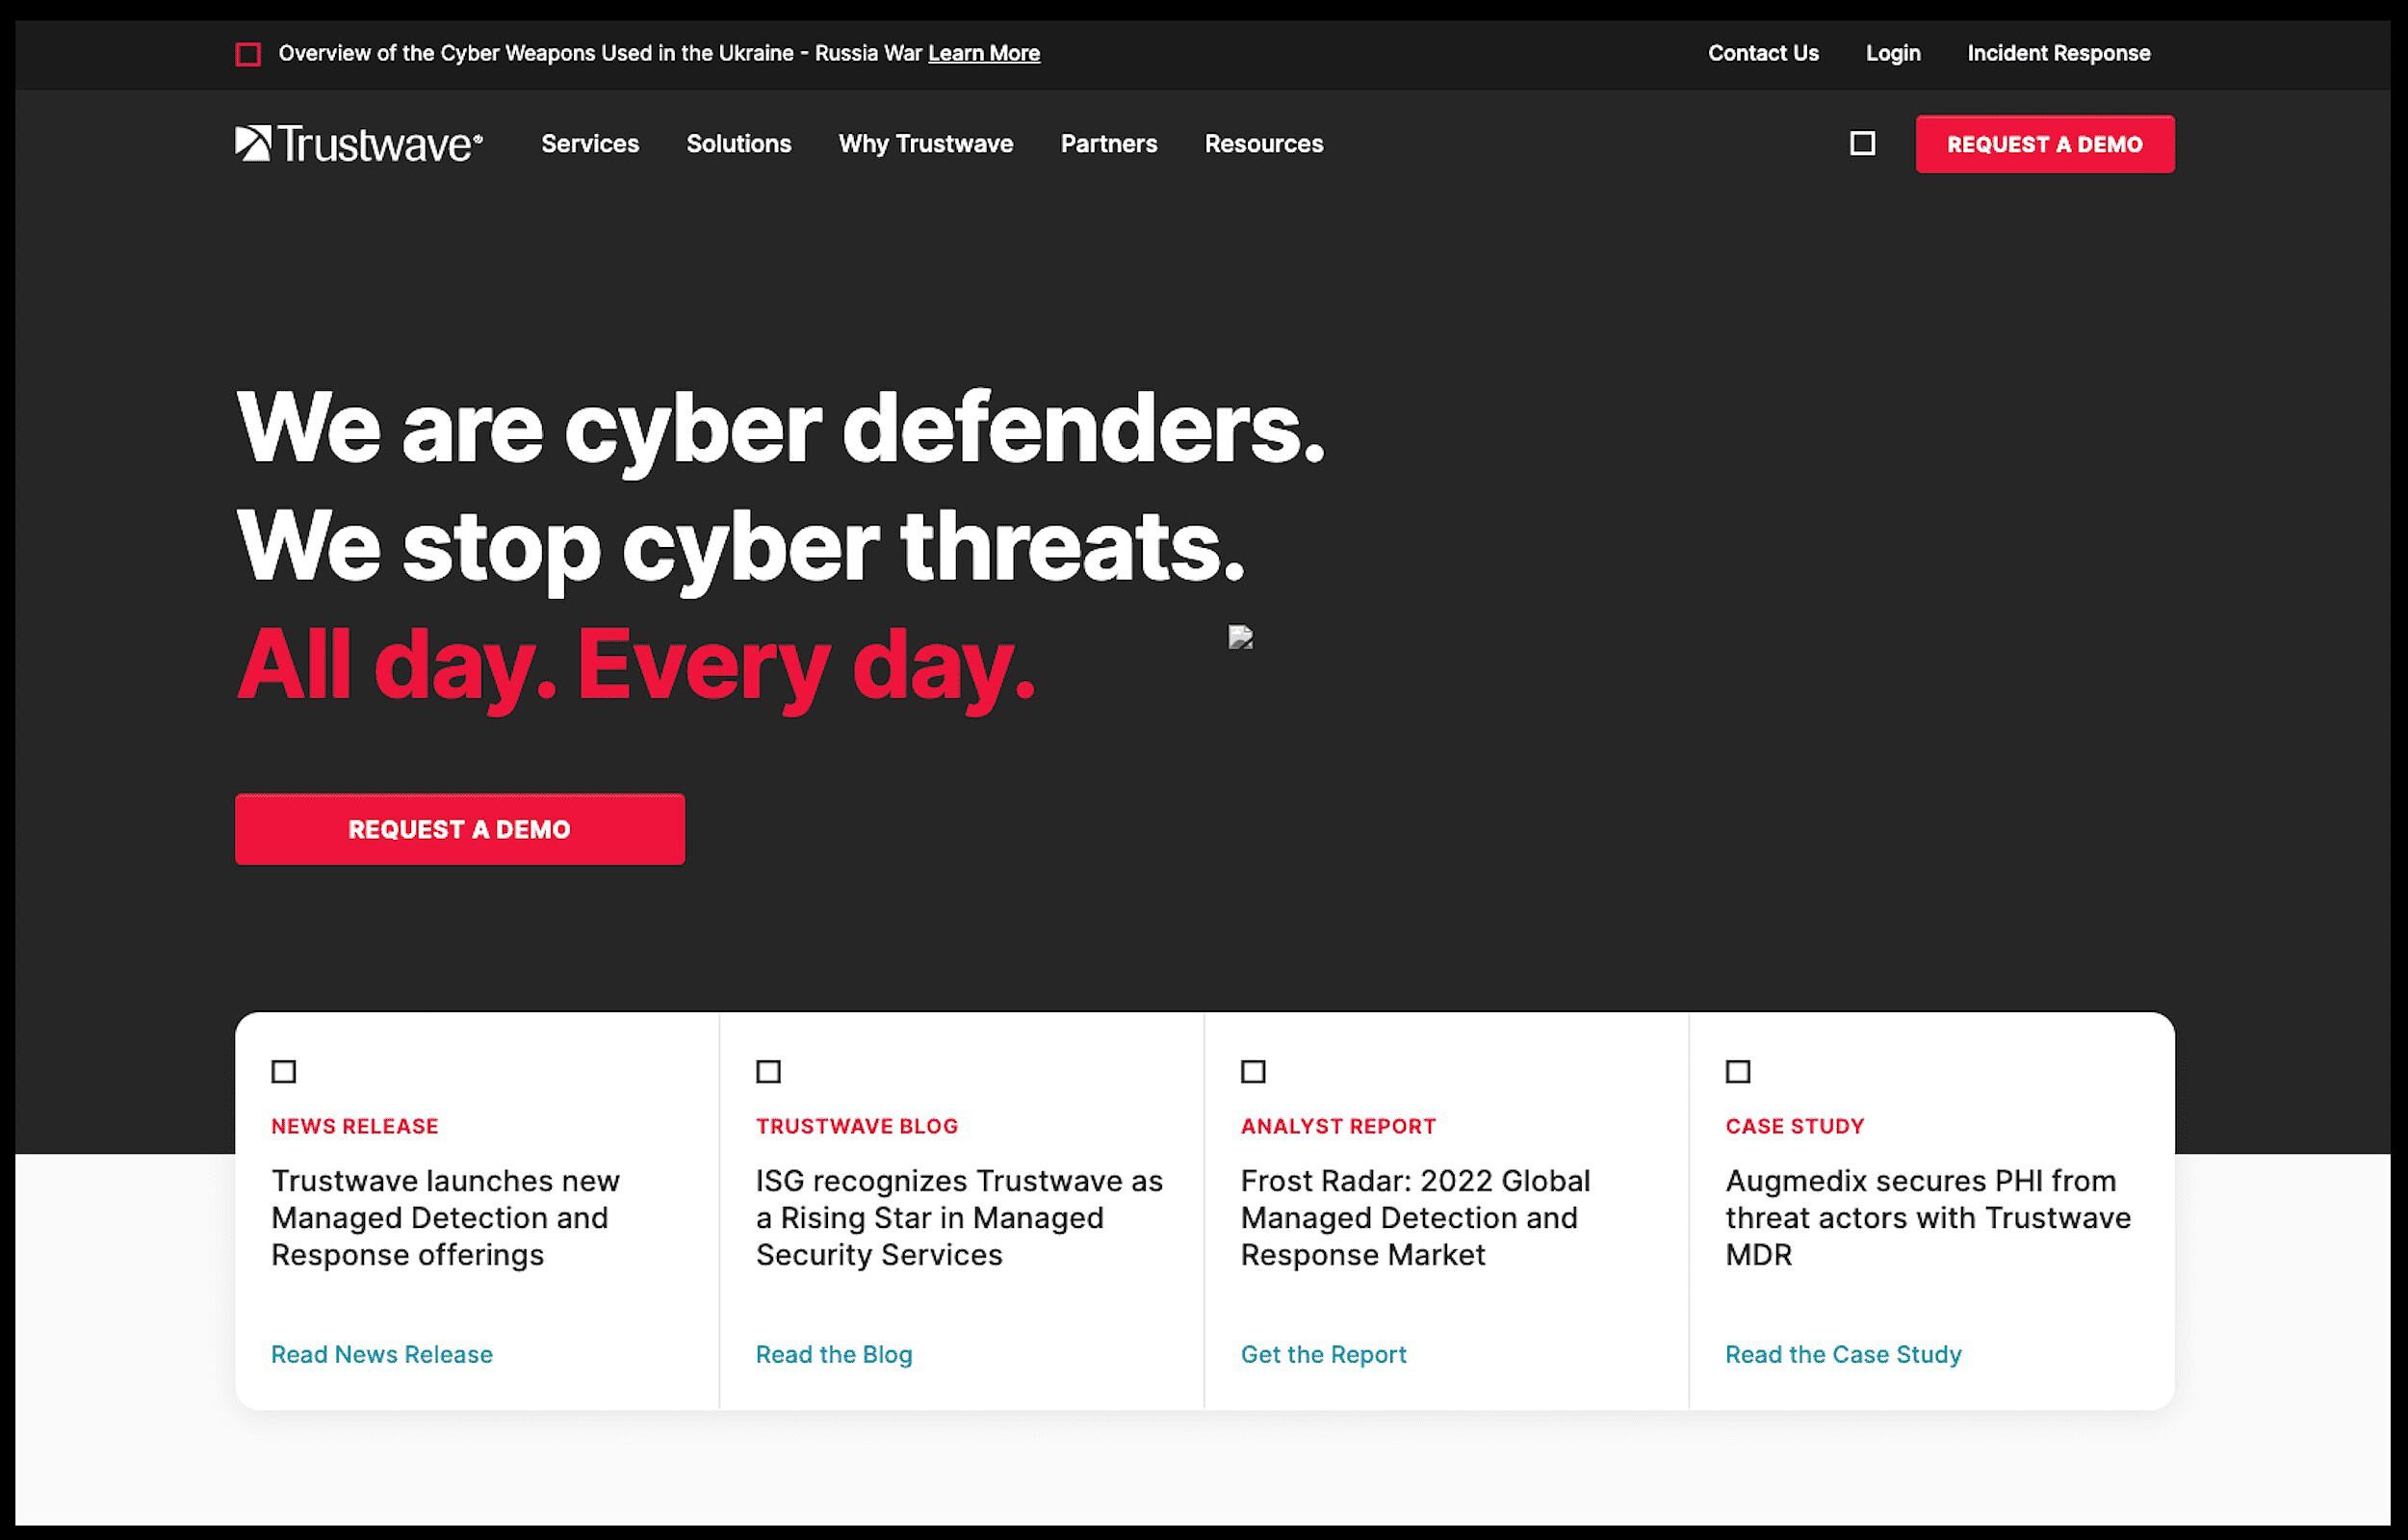
Task: Open the Solutions menu
Action: [739, 143]
